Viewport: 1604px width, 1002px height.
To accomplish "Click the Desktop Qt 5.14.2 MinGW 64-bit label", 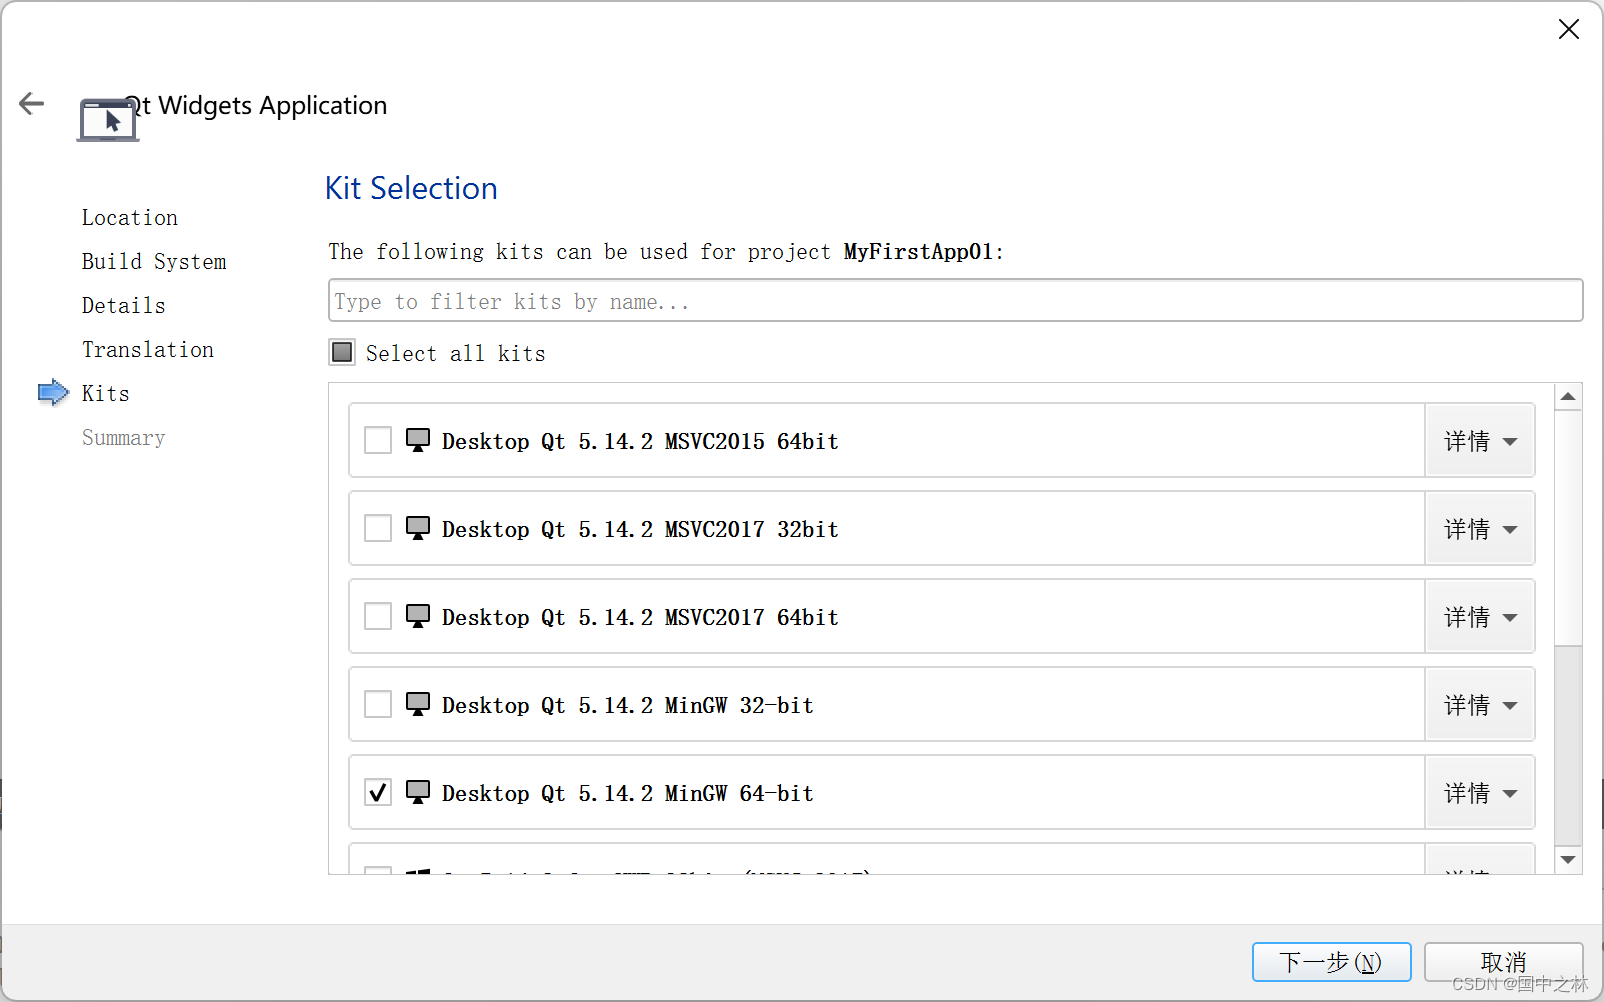I will click(x=628, y=793).
